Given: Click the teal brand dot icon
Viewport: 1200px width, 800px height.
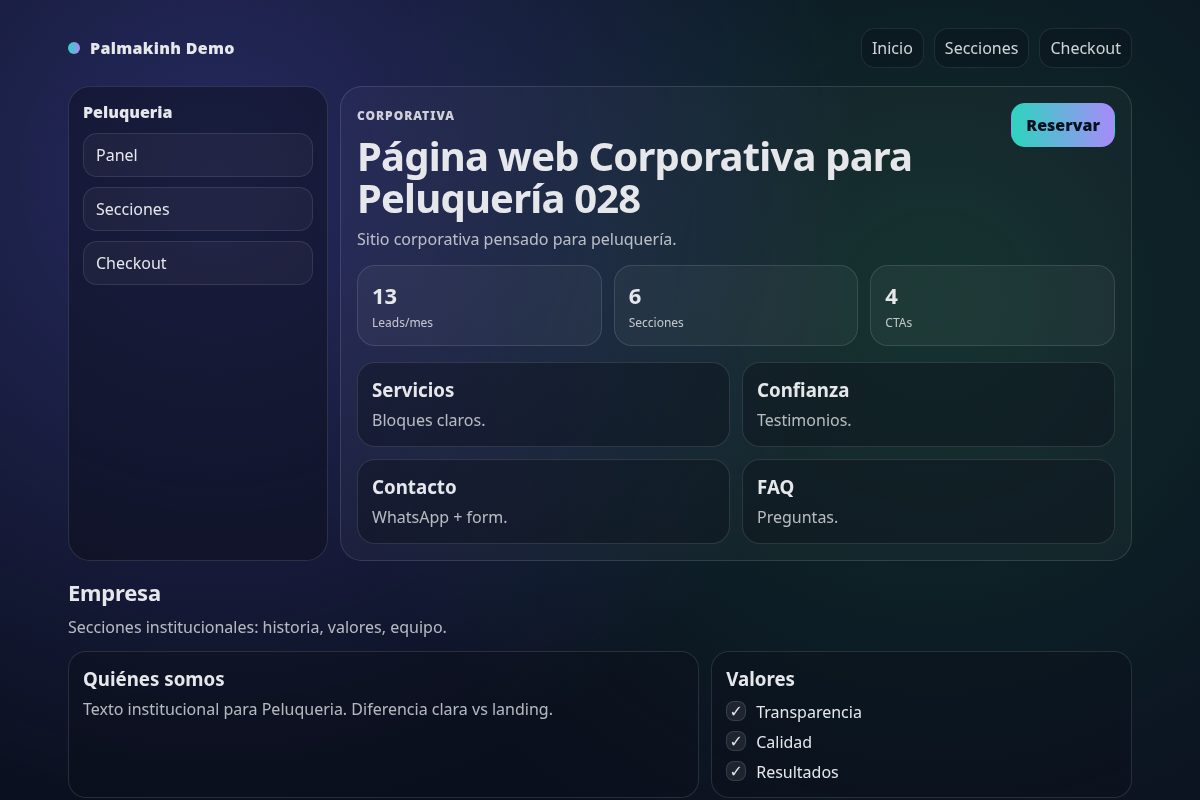Looking at the screenshot, I should click(73, 47).
